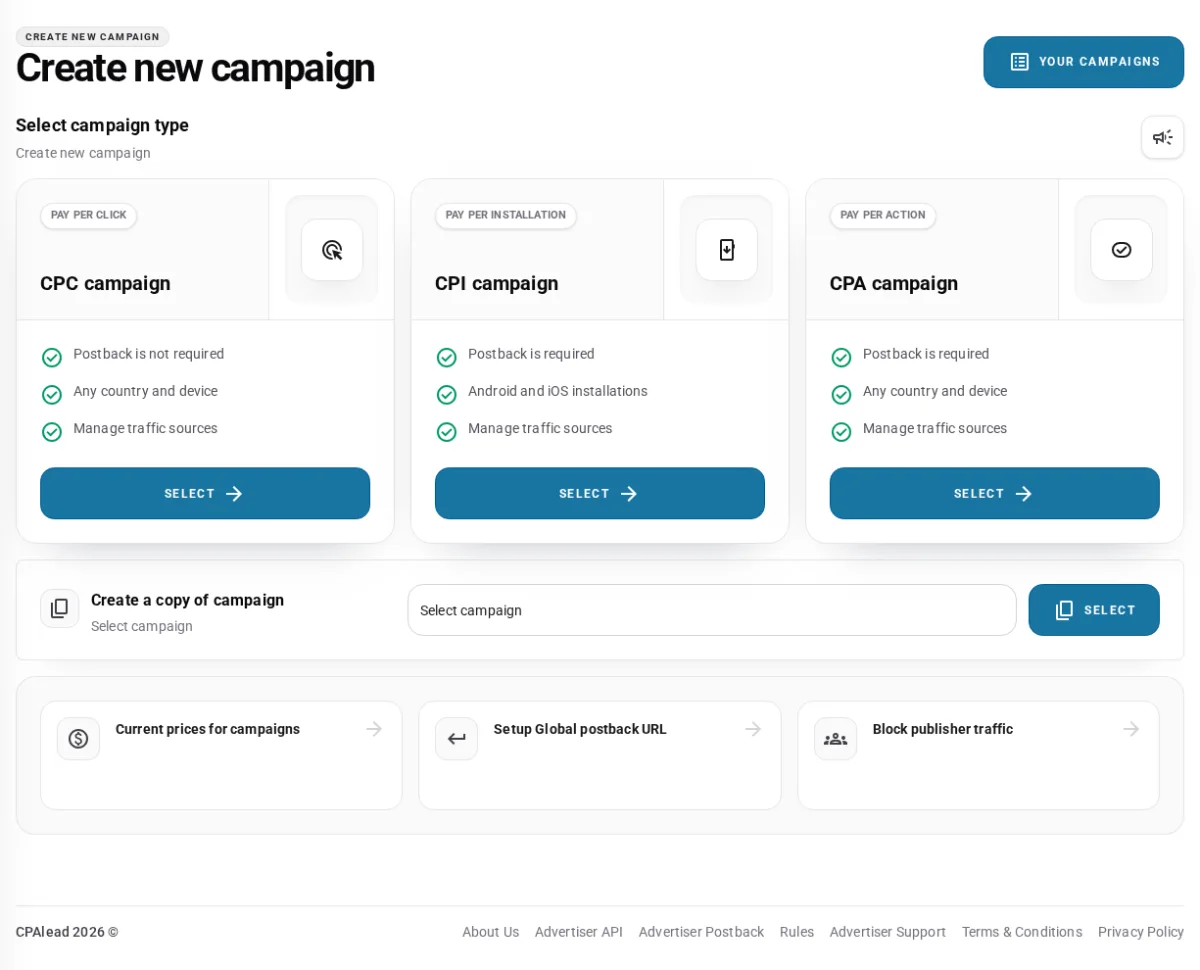1200x970 pixels.
Task: Select the CPI campaign type
Action: 600,493
